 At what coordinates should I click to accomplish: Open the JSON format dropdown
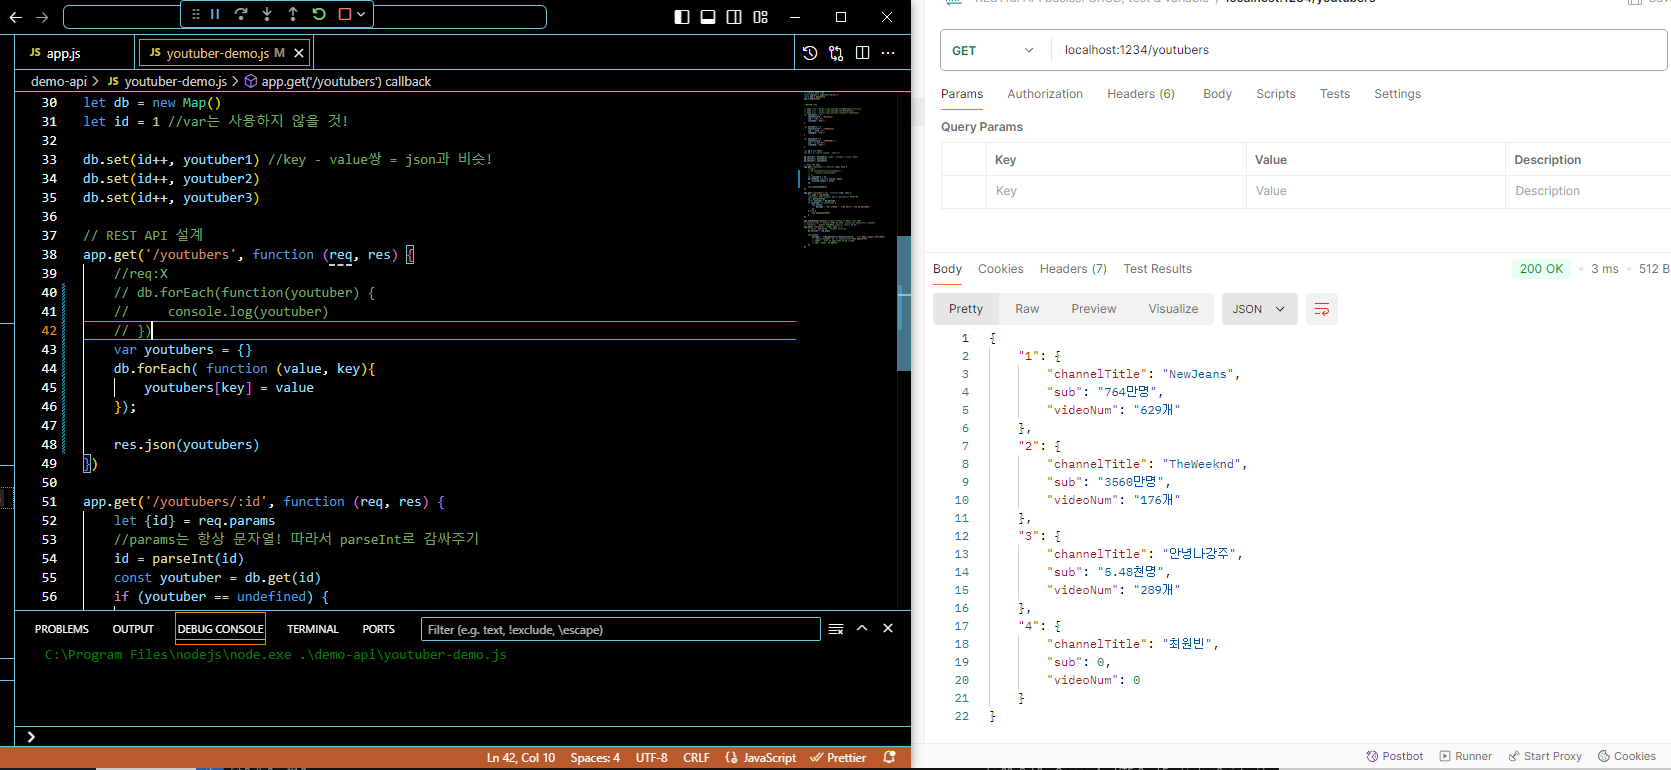[1259, 309]
